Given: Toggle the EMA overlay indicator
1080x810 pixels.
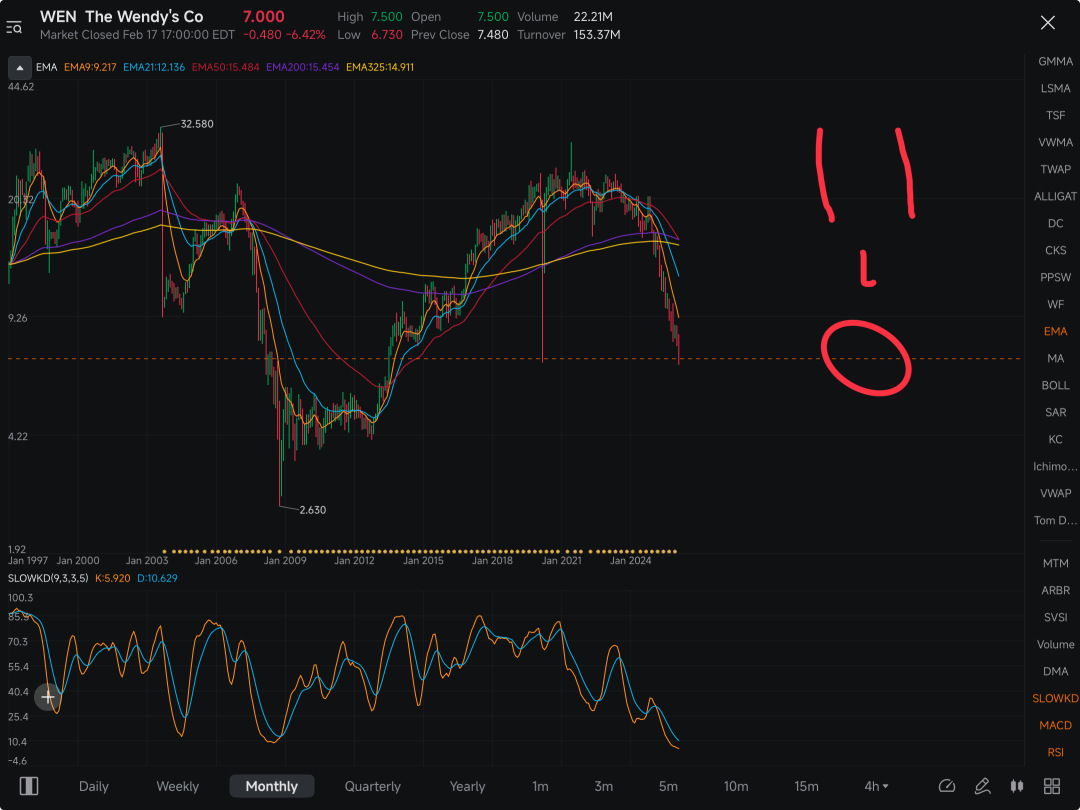Looking at the screenshot, I should click(x=1055, y=331).
